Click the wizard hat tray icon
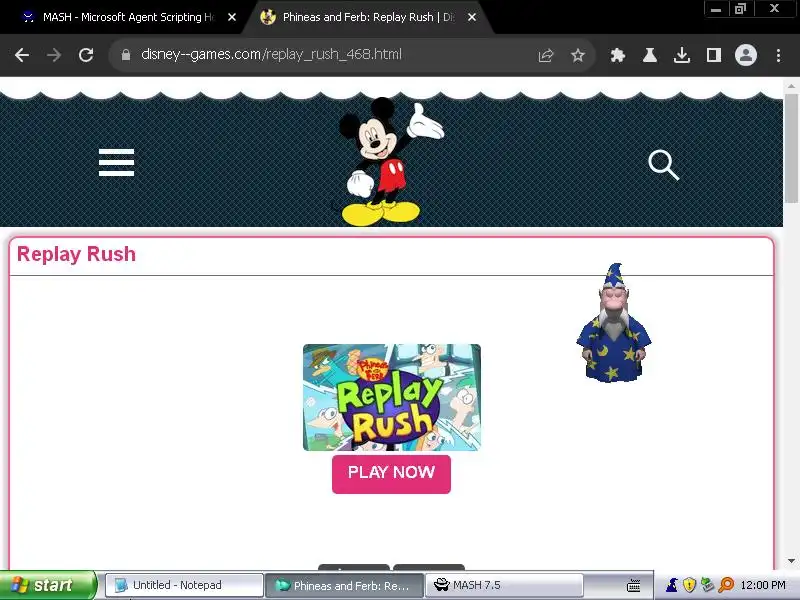This screenshot has height=600, width=800. click(672, 585)
